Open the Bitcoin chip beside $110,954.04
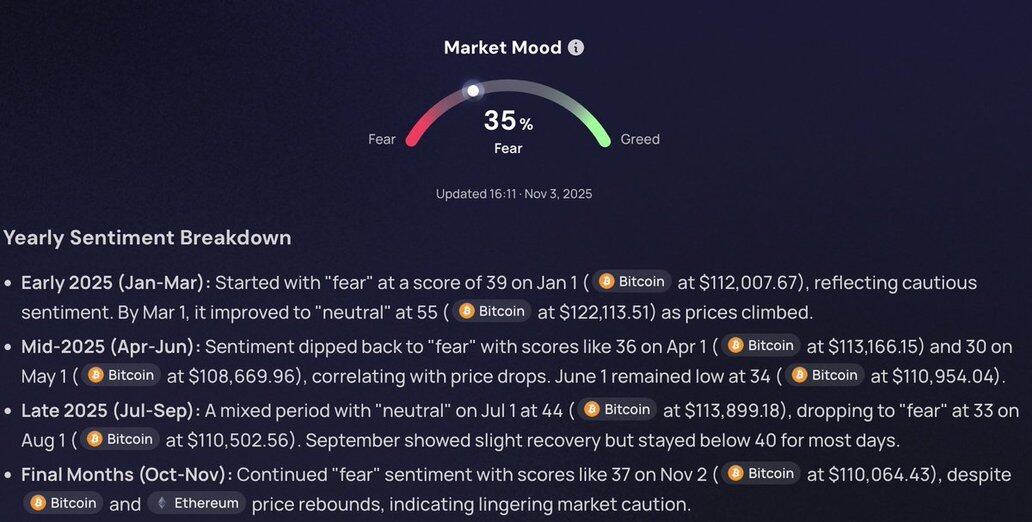This screenshot has width=1032, height=522. 825,375
